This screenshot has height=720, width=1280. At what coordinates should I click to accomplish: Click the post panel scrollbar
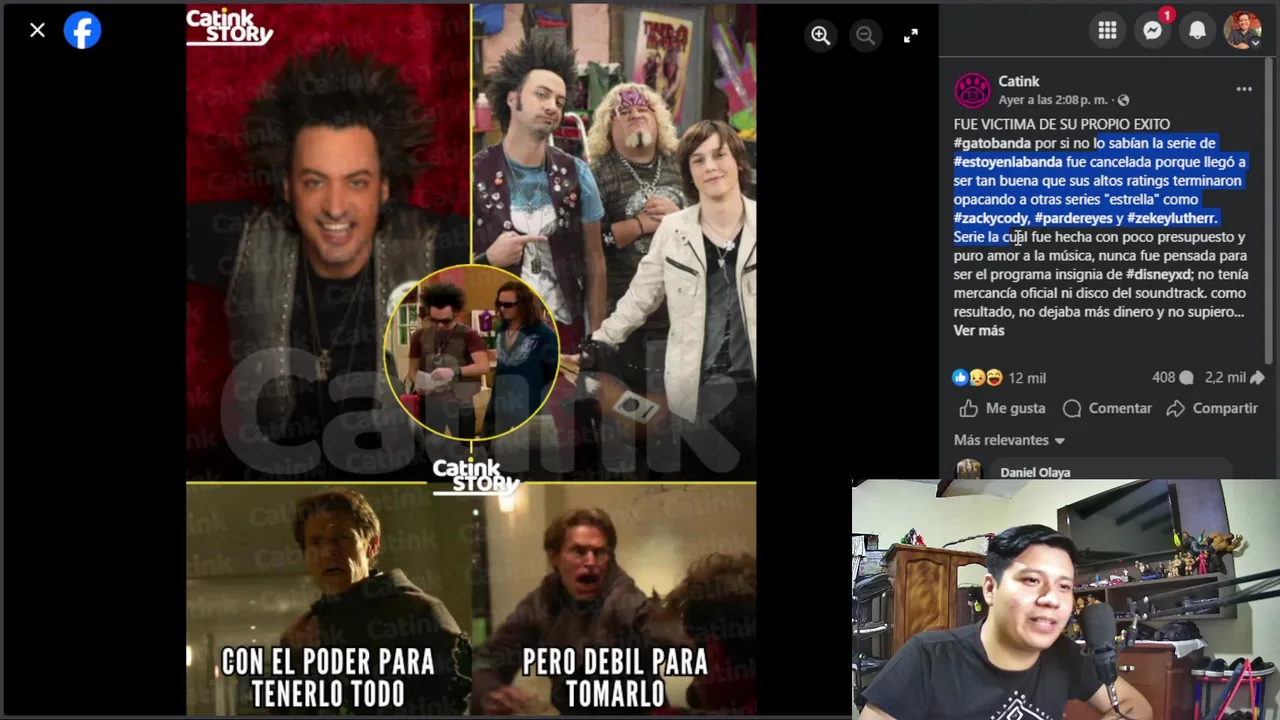(x=1270, y=210)
